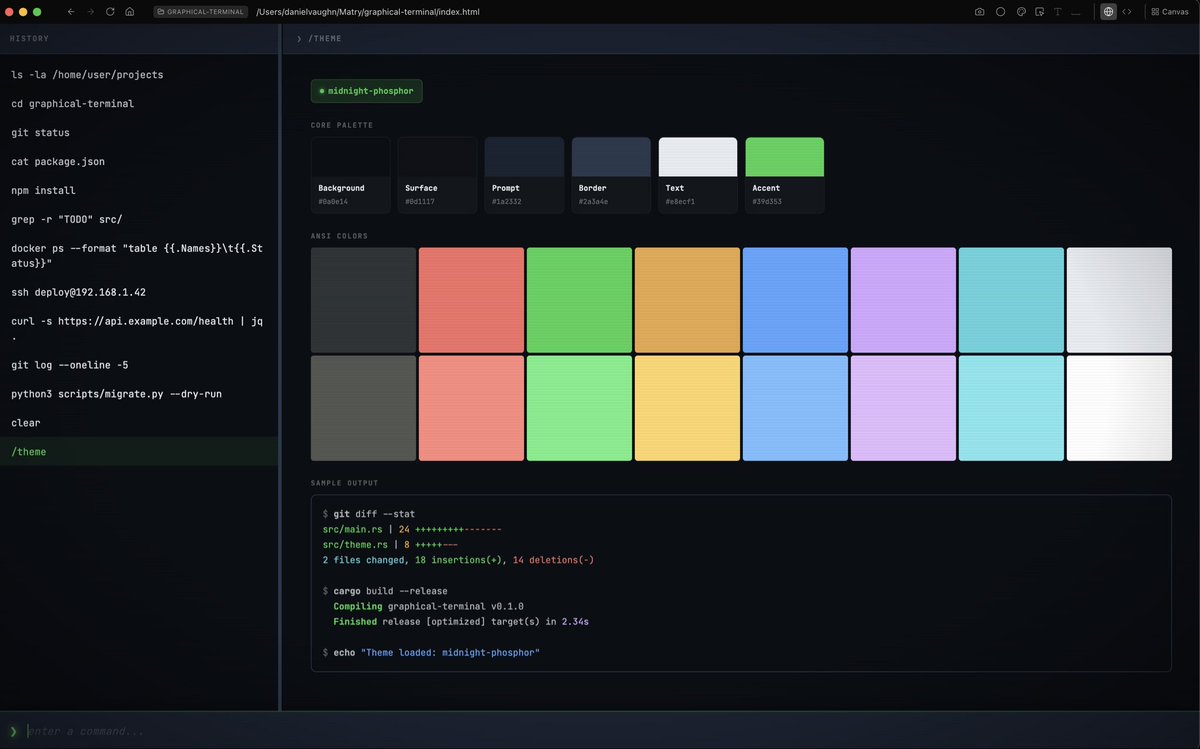Image resolution: width=1200 pixels, height=749 pixels.
Task: Select the 'curl -s https://api.example.com/health' history entry
Action: click(140, 329)
